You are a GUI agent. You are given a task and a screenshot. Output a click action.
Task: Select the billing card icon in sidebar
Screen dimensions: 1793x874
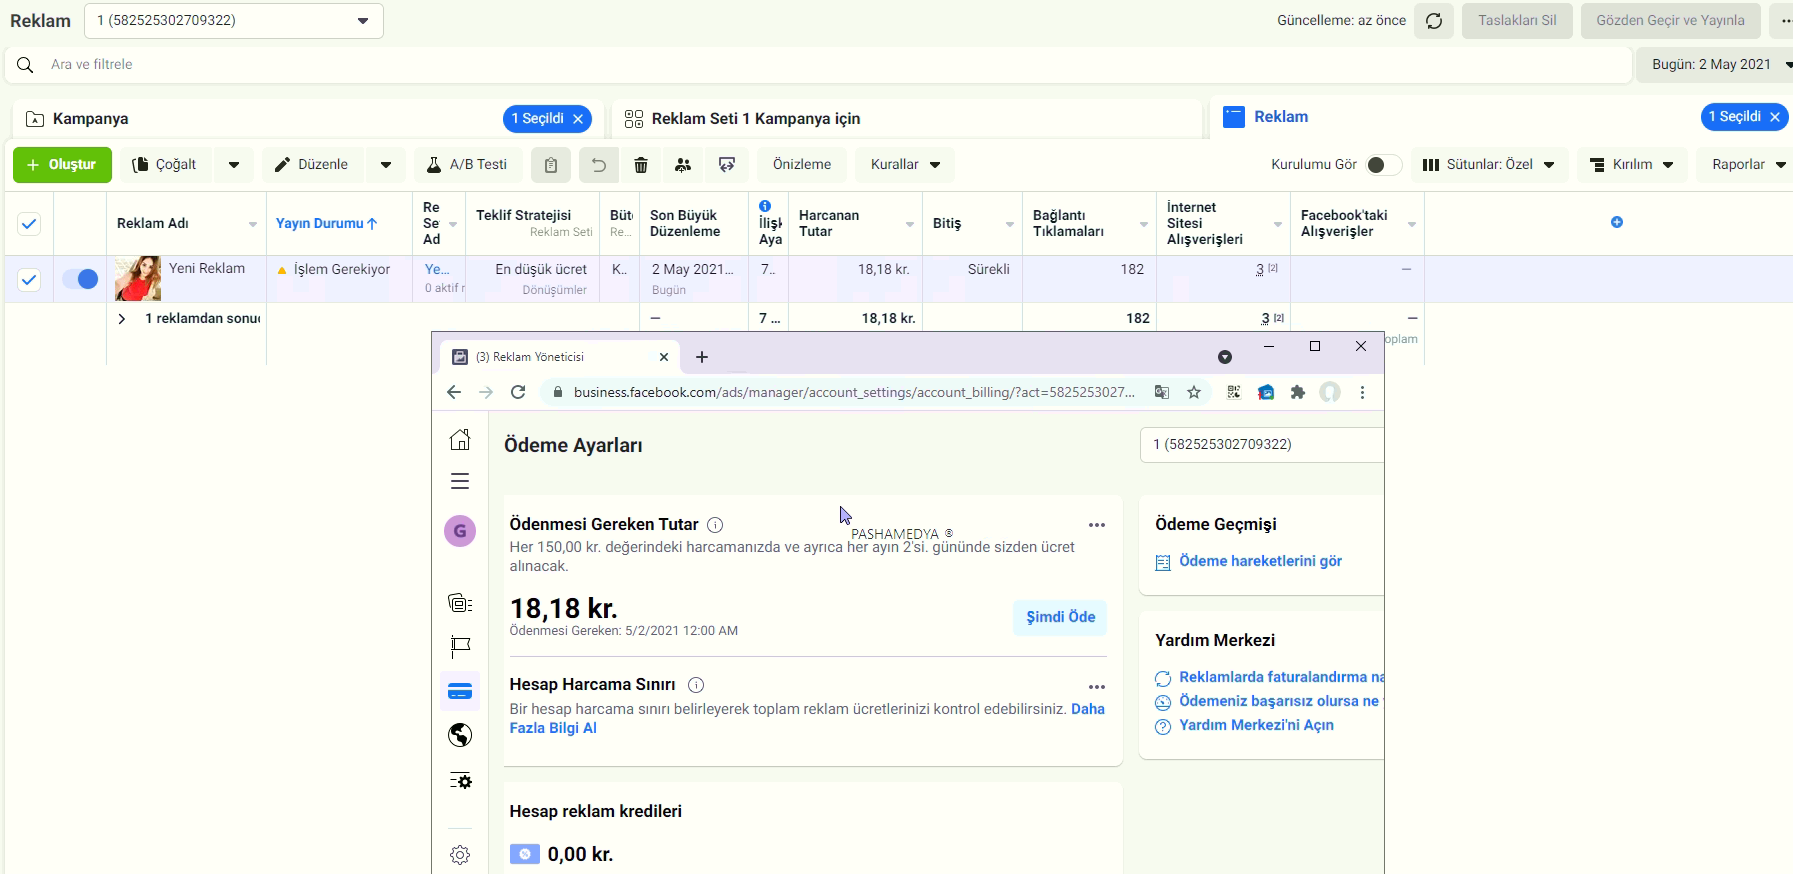pyautogui.click(x=460, y=691)
